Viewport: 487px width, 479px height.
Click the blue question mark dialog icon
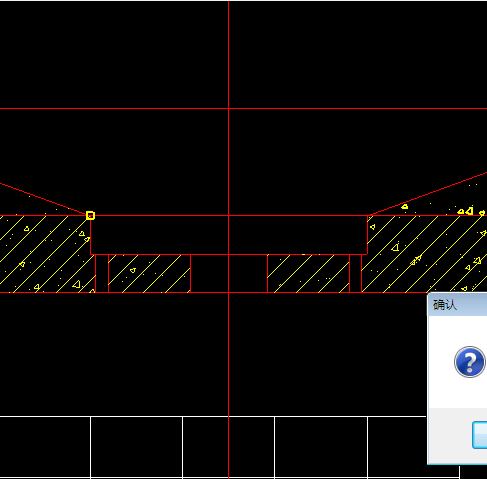[x=470, y=362]
